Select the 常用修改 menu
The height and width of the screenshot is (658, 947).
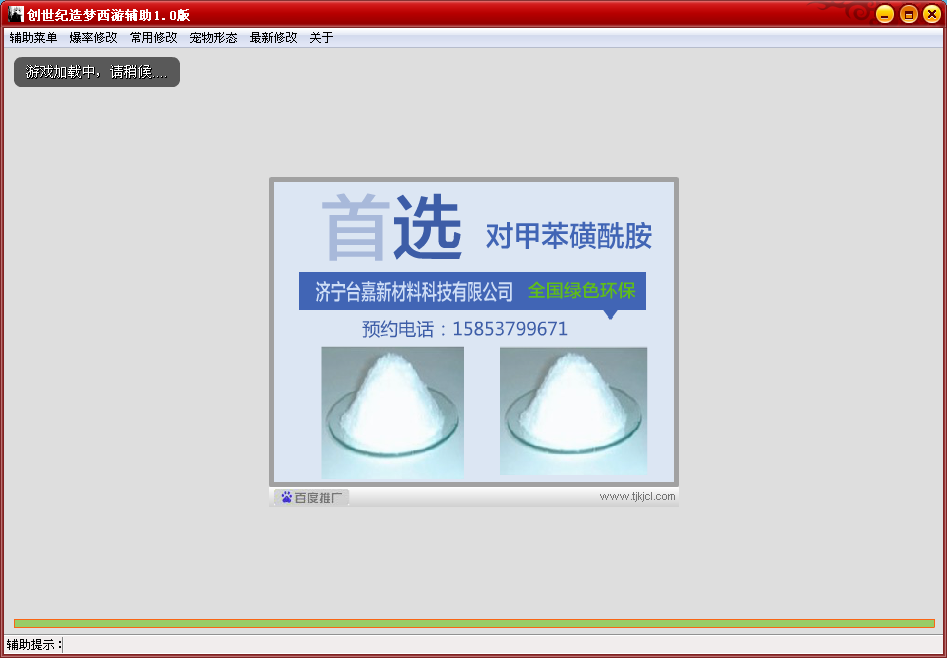click(153, 38)
